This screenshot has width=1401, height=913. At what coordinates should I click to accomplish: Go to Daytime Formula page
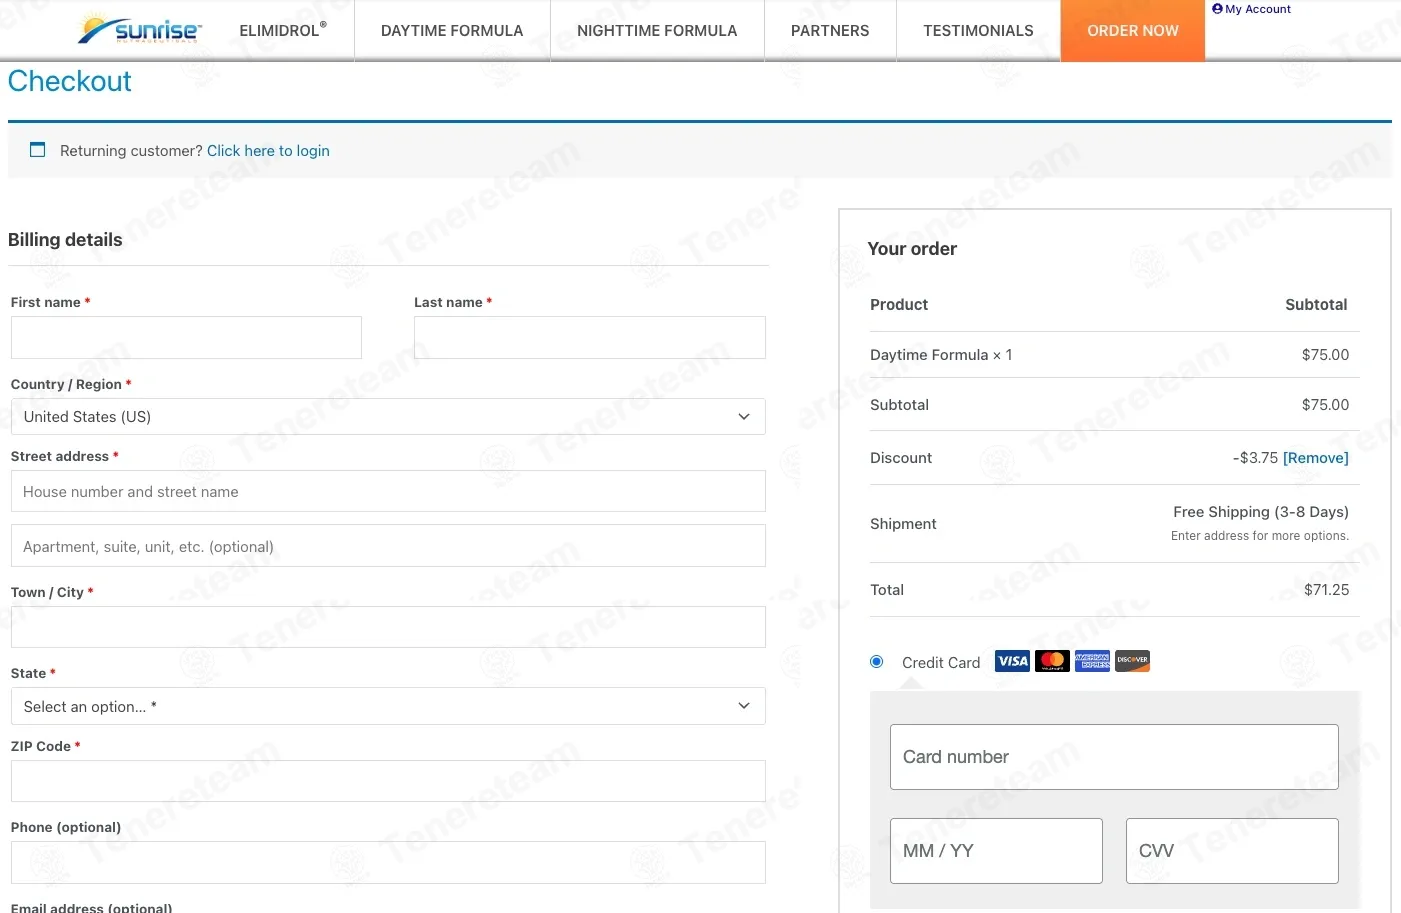pyautogui.click(x=452, y=31)
